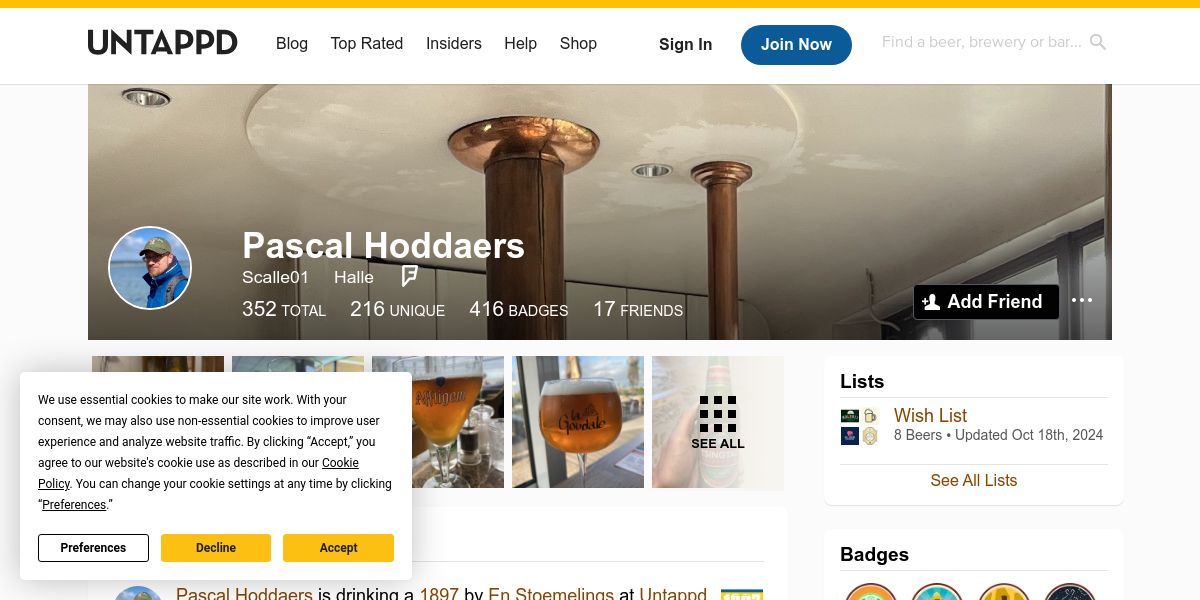
Task: Focus the find a beer search field
Action: click(x=982, y=42)
